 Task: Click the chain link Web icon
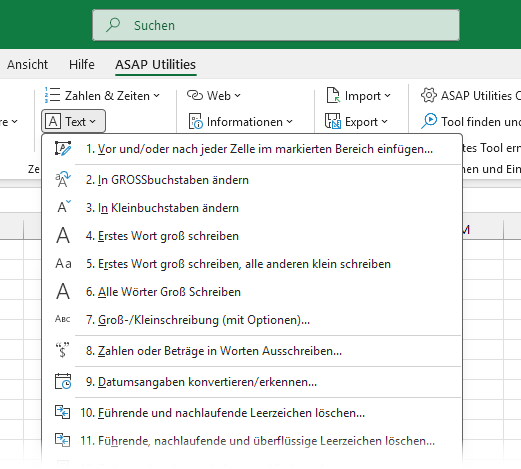coord(195,95)
